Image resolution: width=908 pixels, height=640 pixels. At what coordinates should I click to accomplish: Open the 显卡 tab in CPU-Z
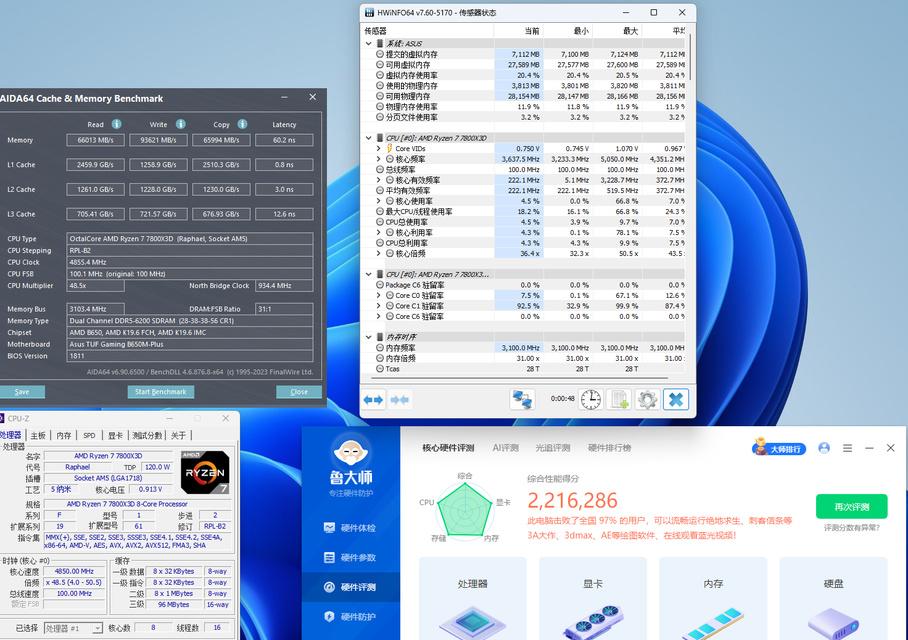click(116, 436)
